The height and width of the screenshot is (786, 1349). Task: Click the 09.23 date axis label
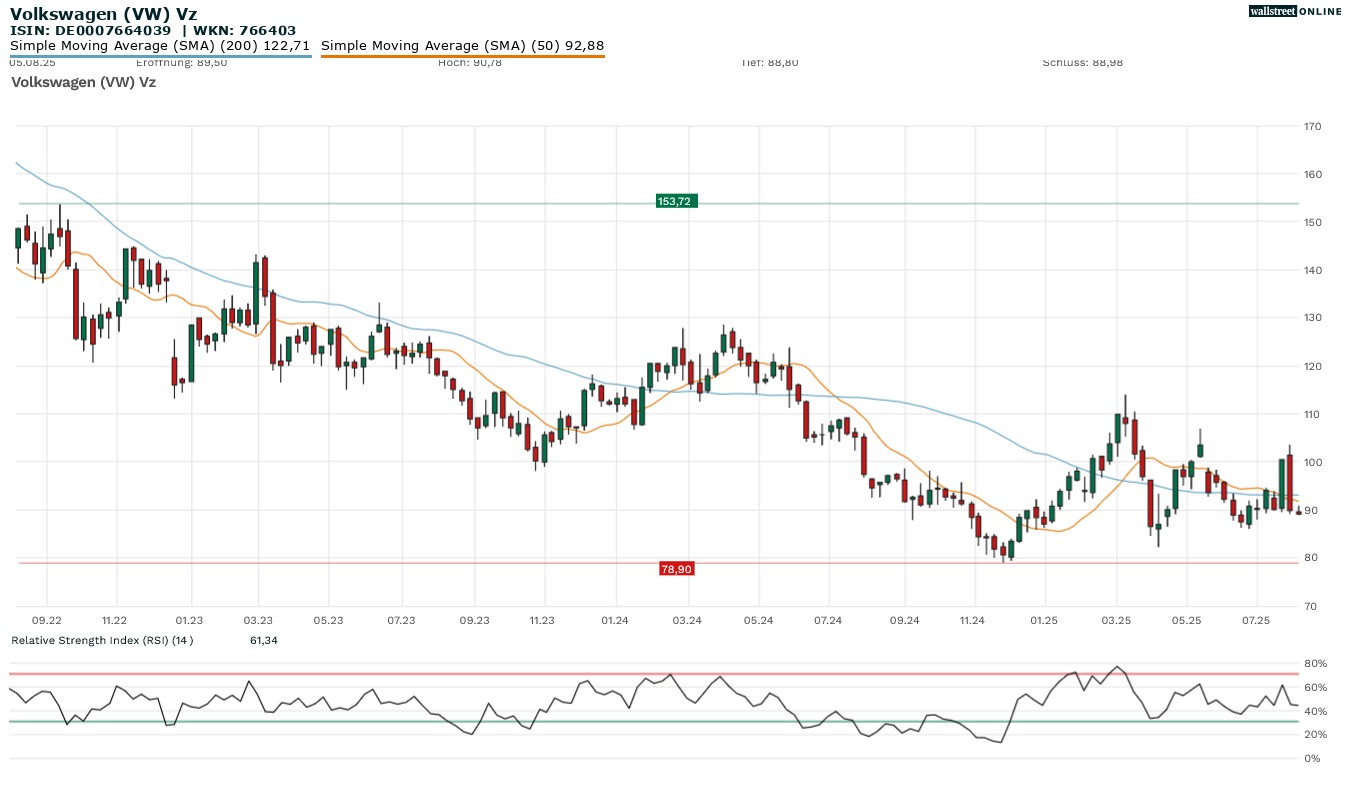[x=474, y=621]
